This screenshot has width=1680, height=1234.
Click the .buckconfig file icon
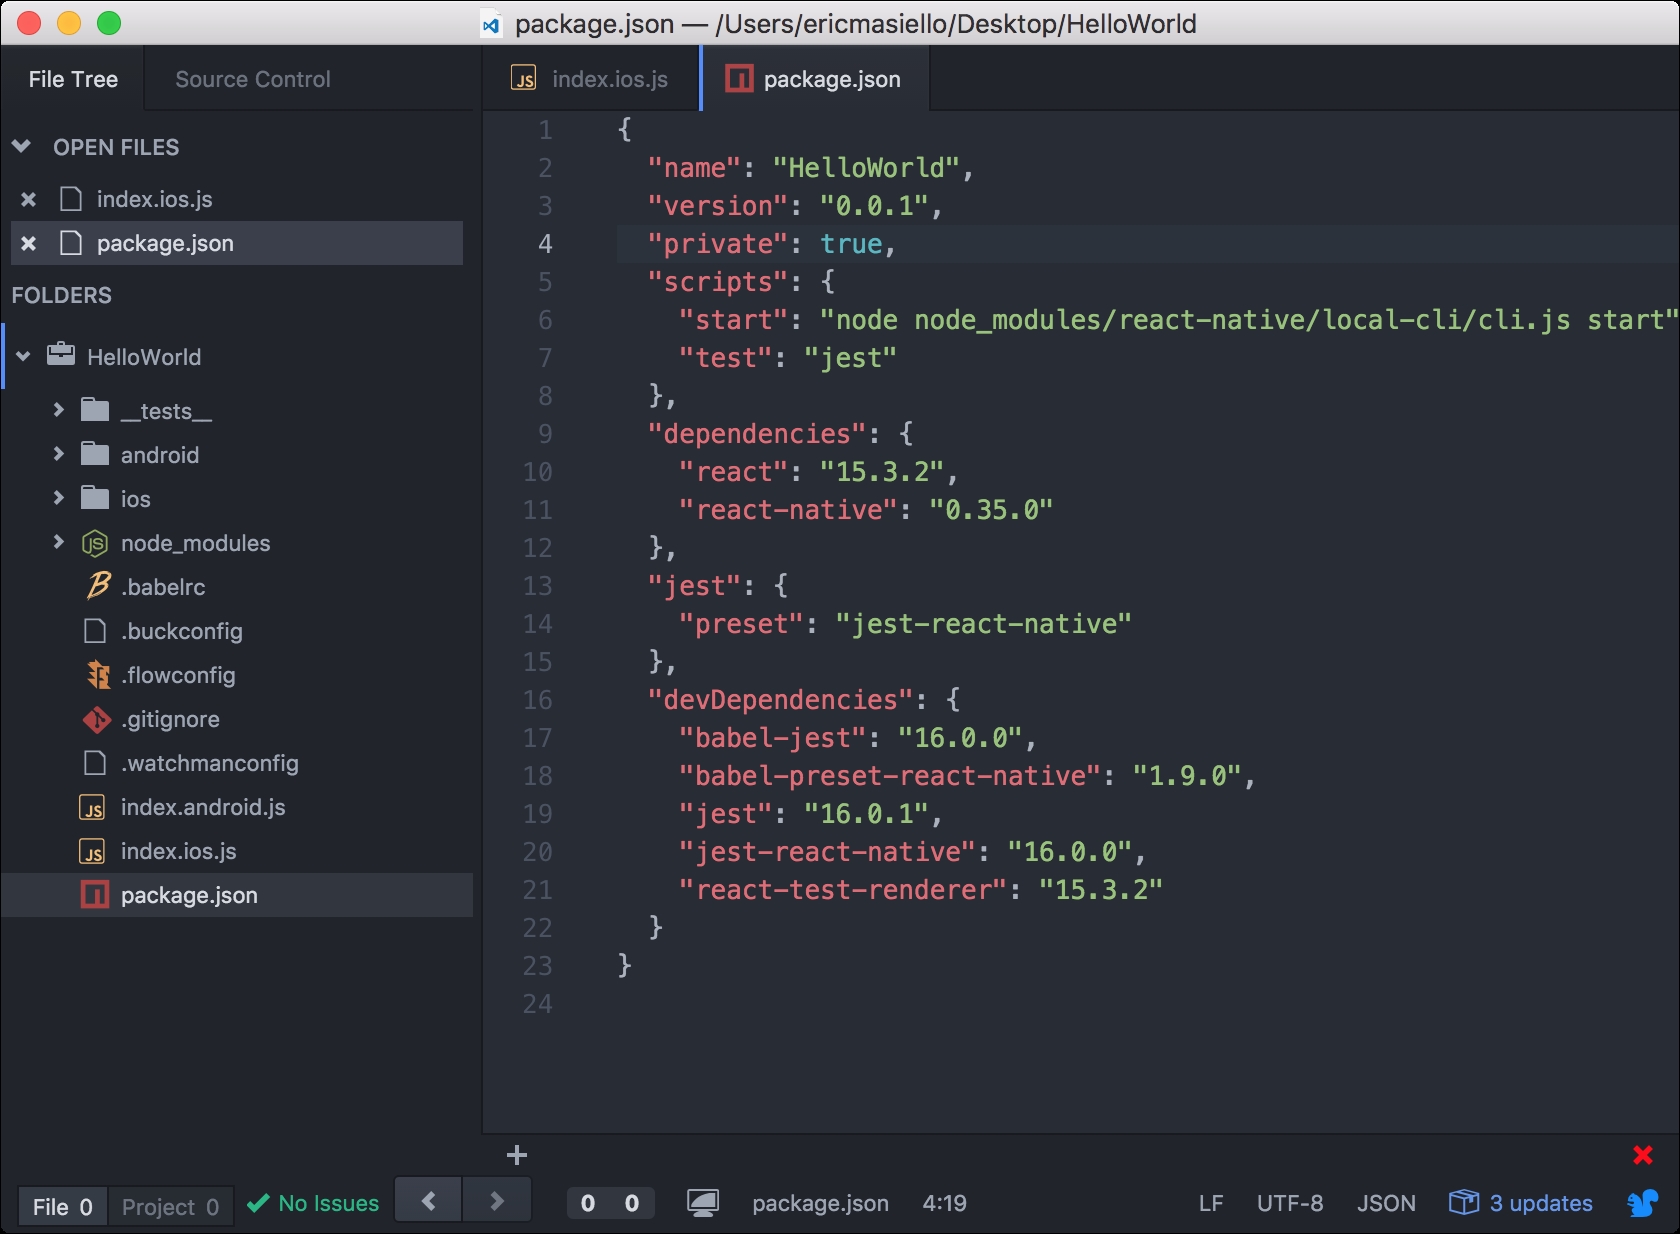[x=95, y=631]
